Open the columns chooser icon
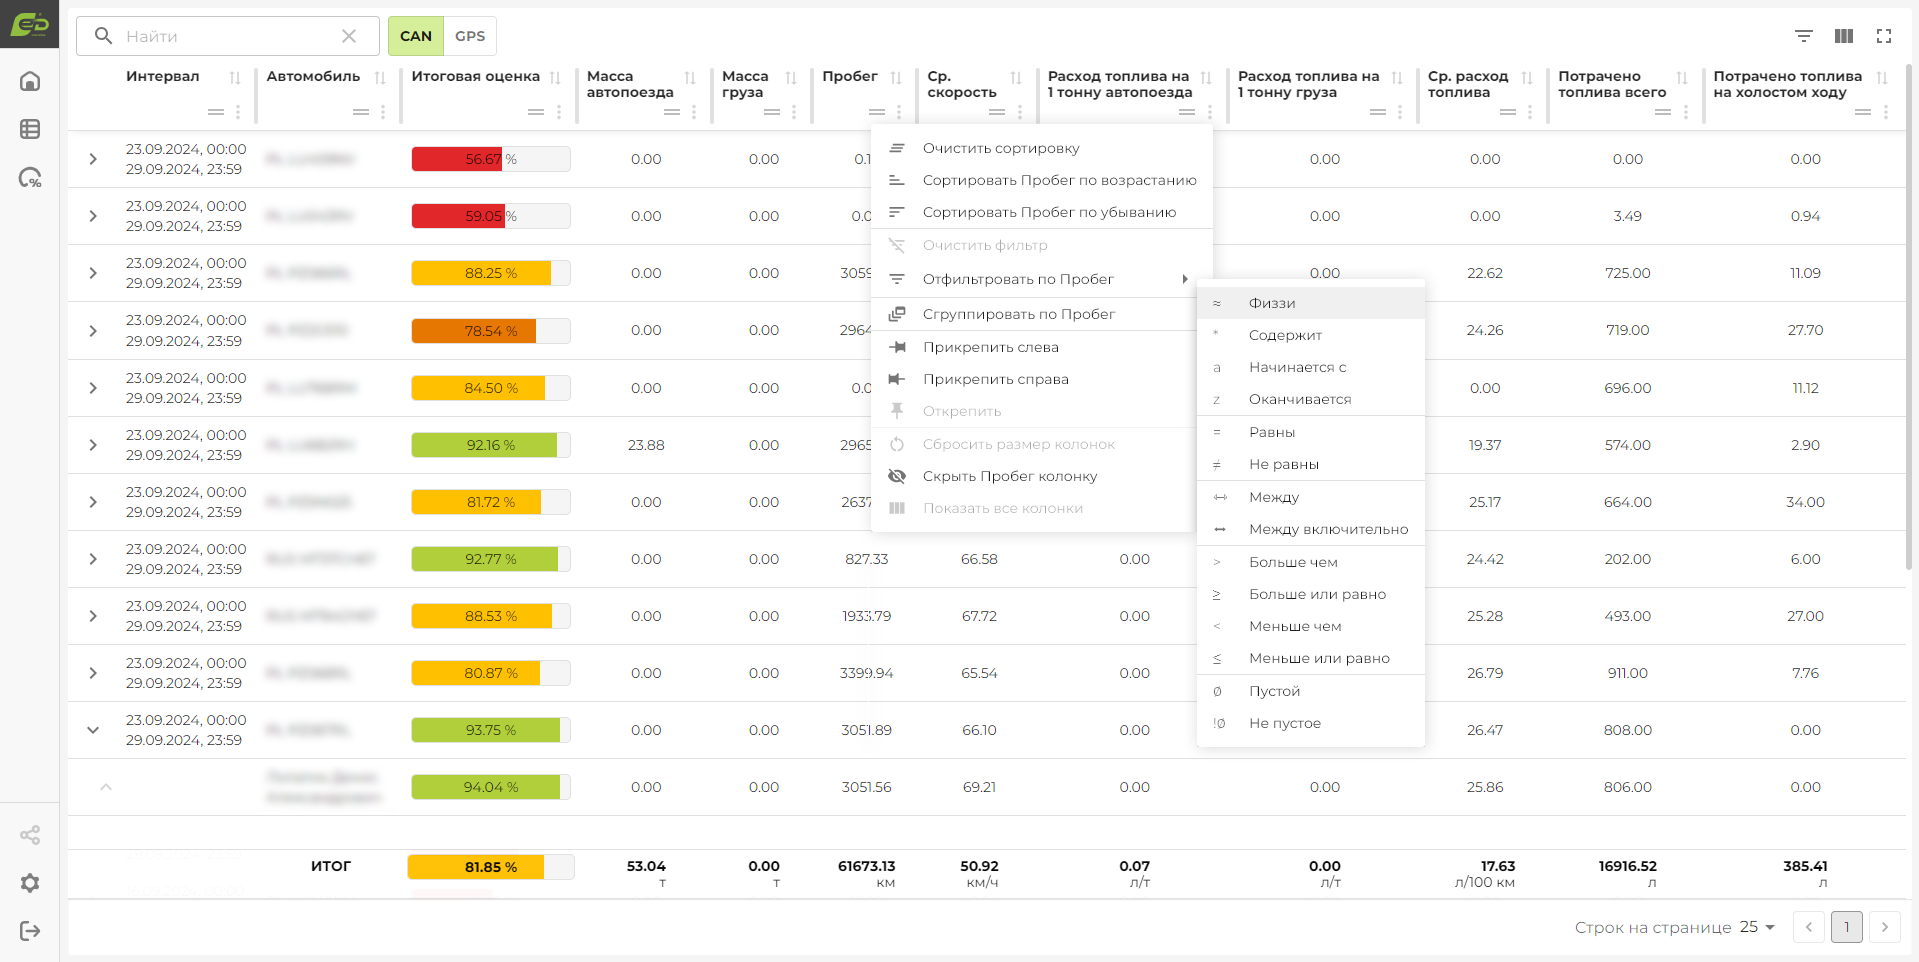Screen dimensions: 1919x962 [1844, 36]
